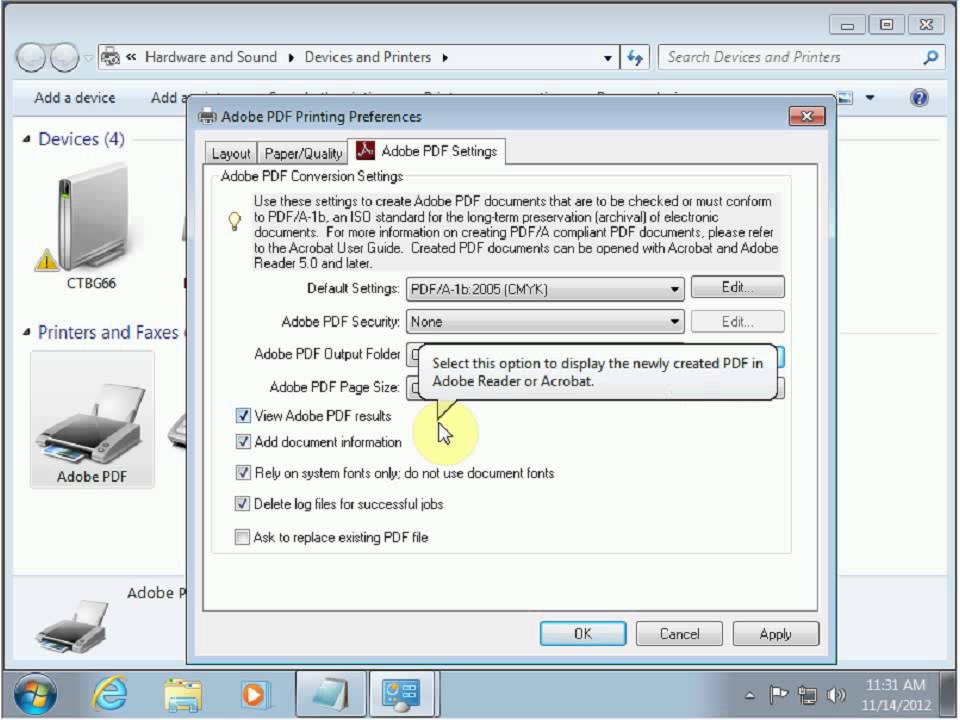
Task: Open the Windows Start orb
Action: pos(35,694)
